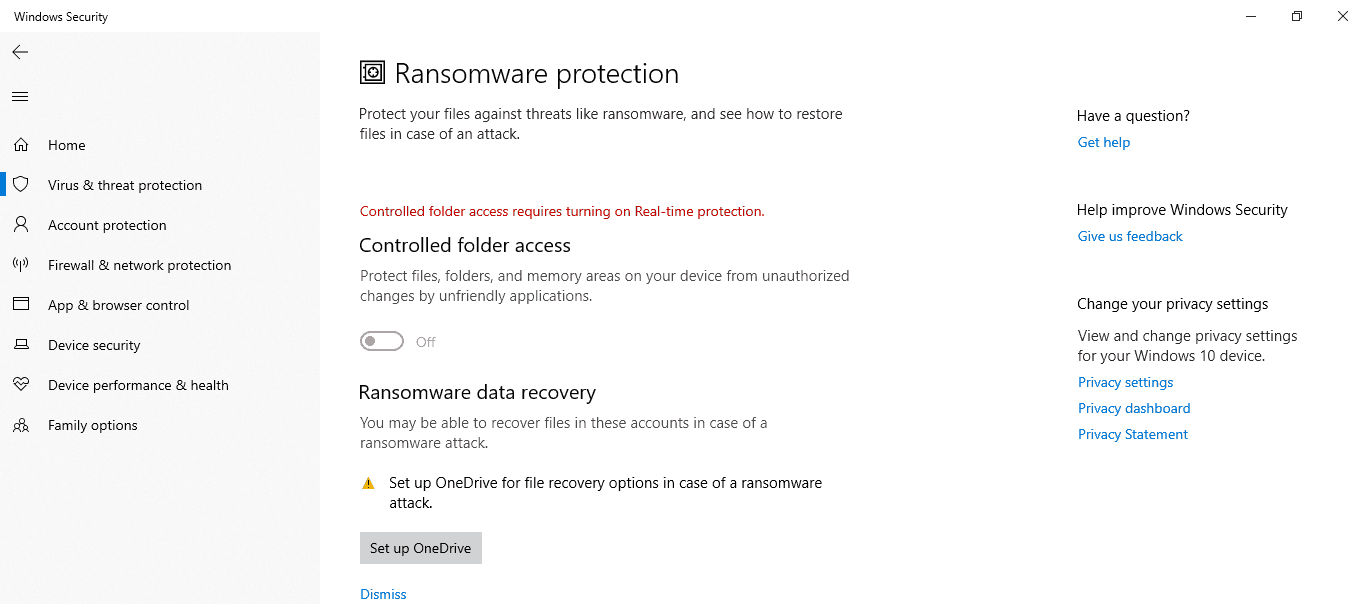Open Privacy settings
The height and width of the screenshot is (604, 1366).
click(1125, 381)
